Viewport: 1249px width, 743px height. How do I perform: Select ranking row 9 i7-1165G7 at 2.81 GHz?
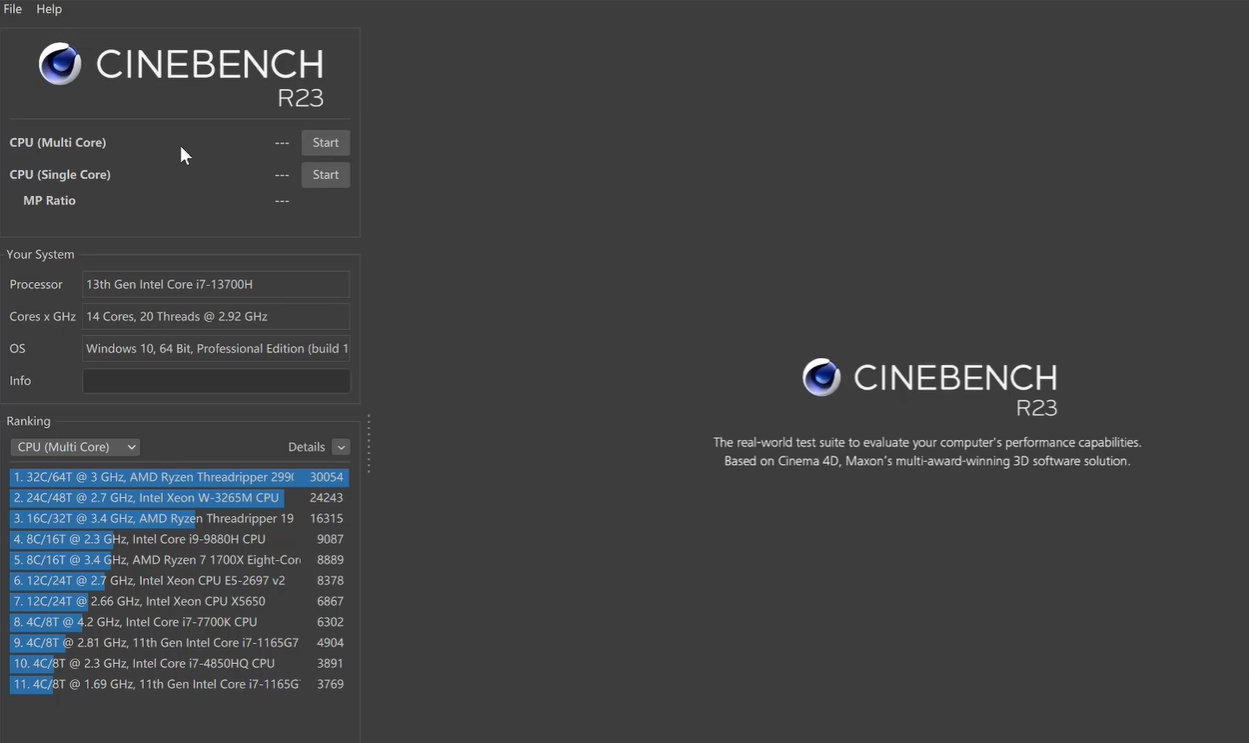pos(179,643)
